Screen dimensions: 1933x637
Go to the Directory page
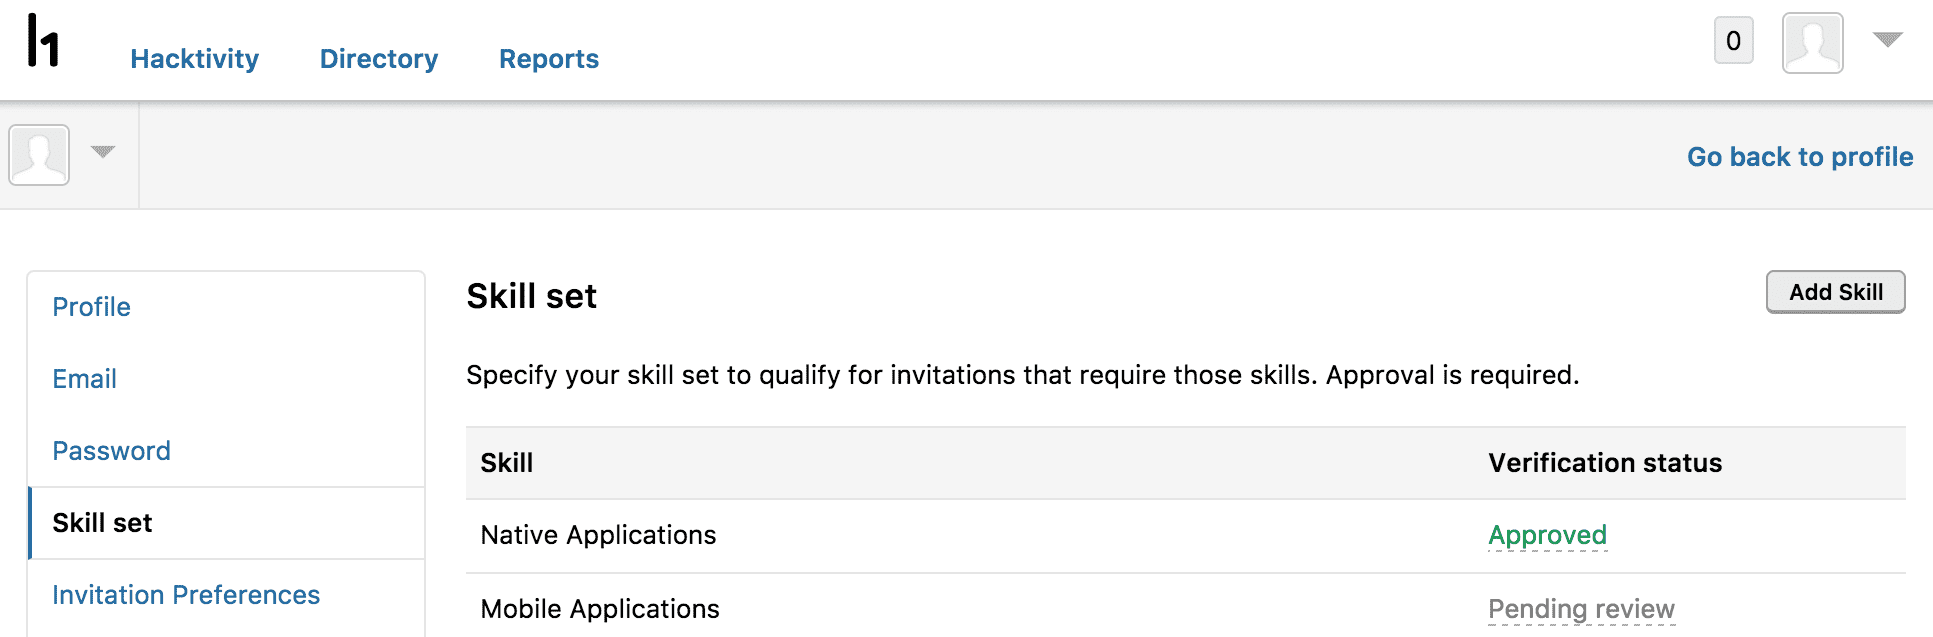point(378,59)
